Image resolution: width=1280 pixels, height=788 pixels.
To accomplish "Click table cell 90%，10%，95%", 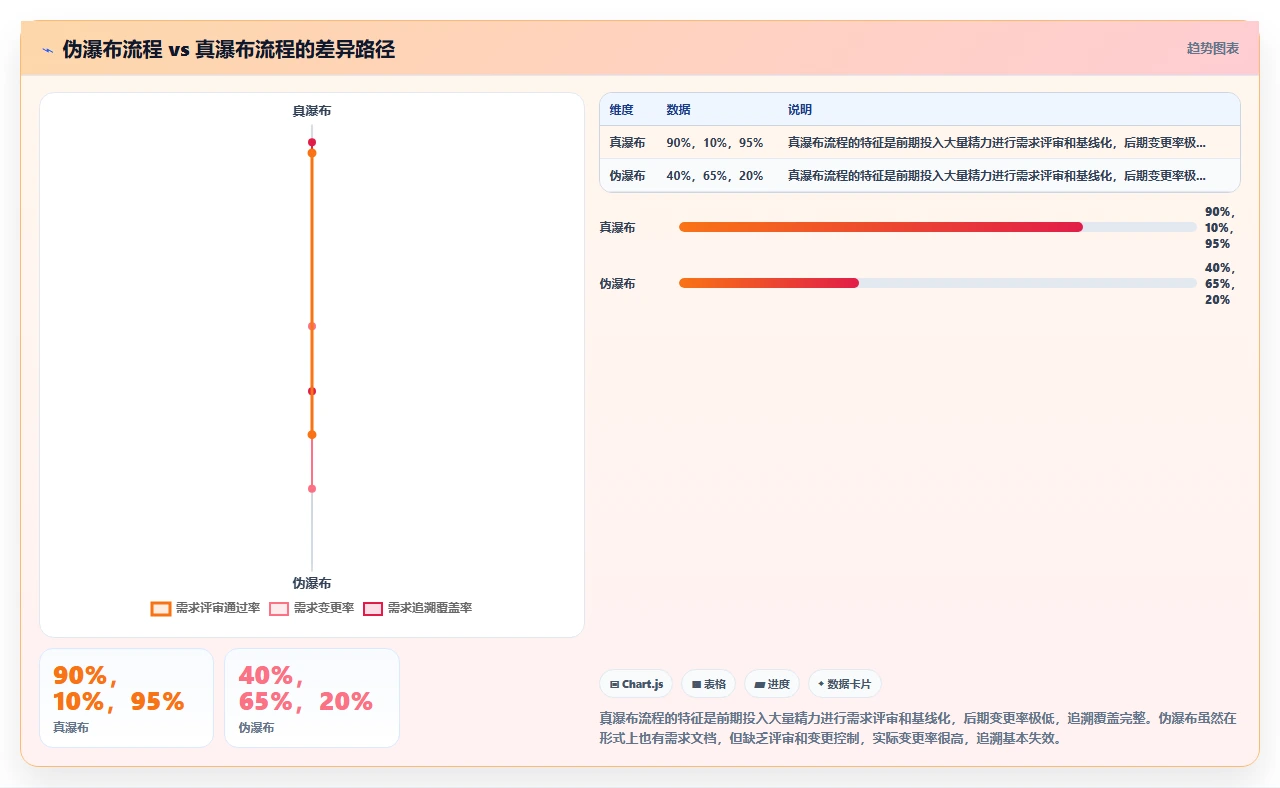I will coord(715,142).
